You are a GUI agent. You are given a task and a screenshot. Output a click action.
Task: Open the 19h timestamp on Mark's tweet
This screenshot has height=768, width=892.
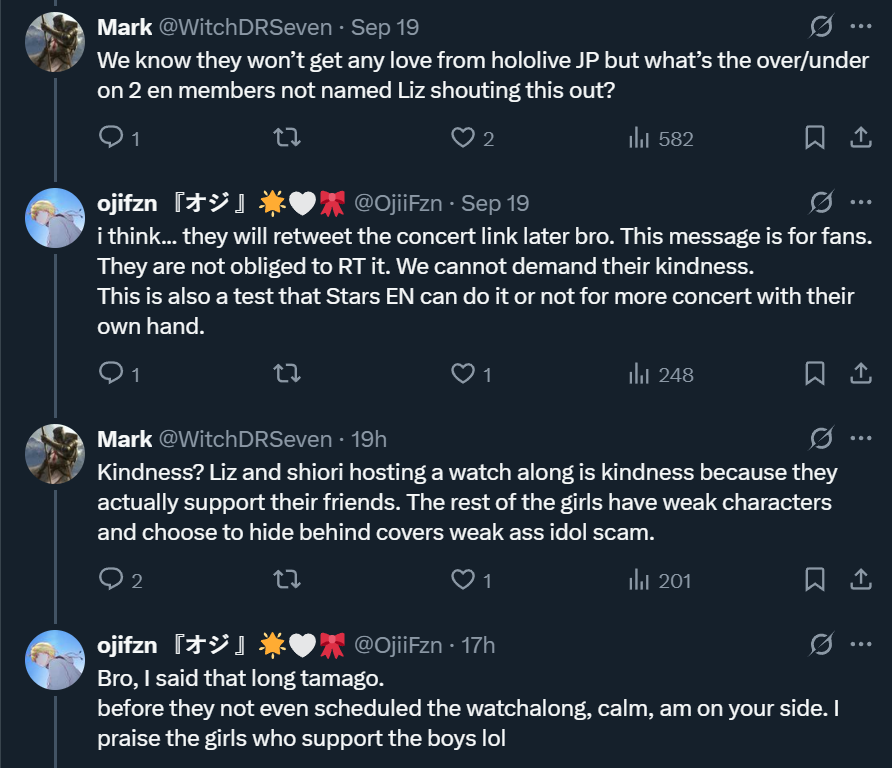[x=370, y=439]
